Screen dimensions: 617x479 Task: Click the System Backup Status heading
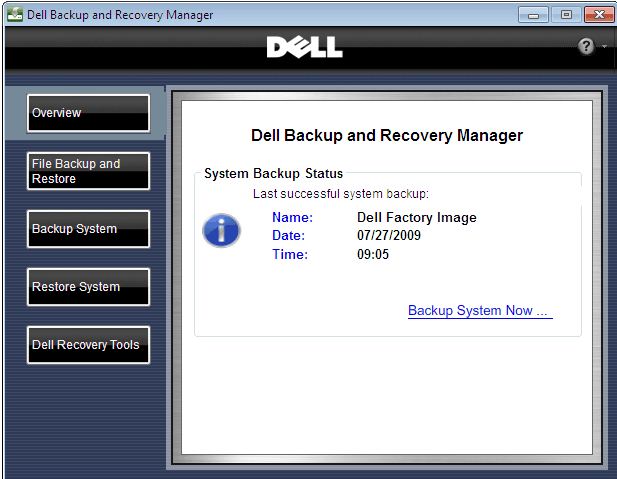273,174
